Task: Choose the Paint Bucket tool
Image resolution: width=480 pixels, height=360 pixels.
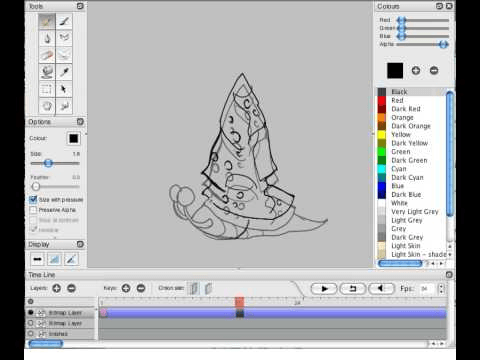Action: tap(47, 72)
